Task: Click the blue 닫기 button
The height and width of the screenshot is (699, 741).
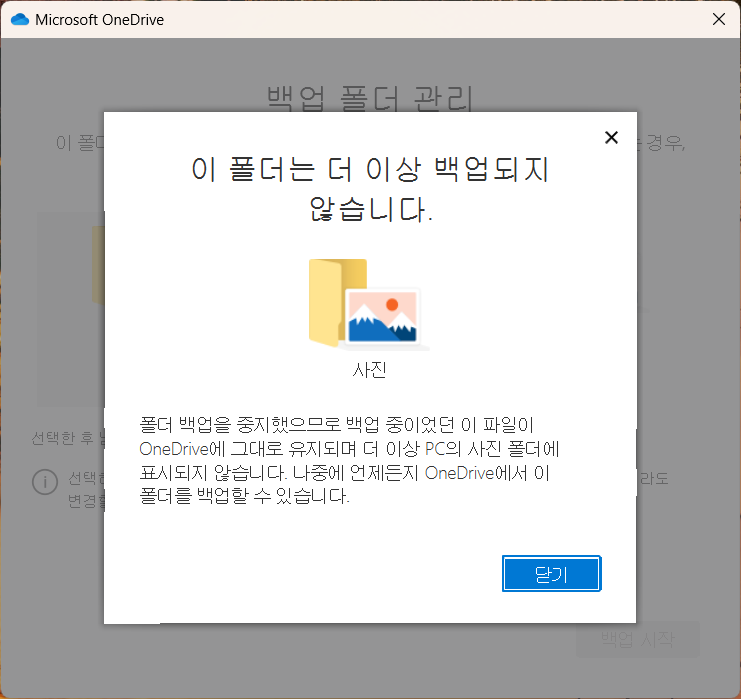Action: pos(551,573)
